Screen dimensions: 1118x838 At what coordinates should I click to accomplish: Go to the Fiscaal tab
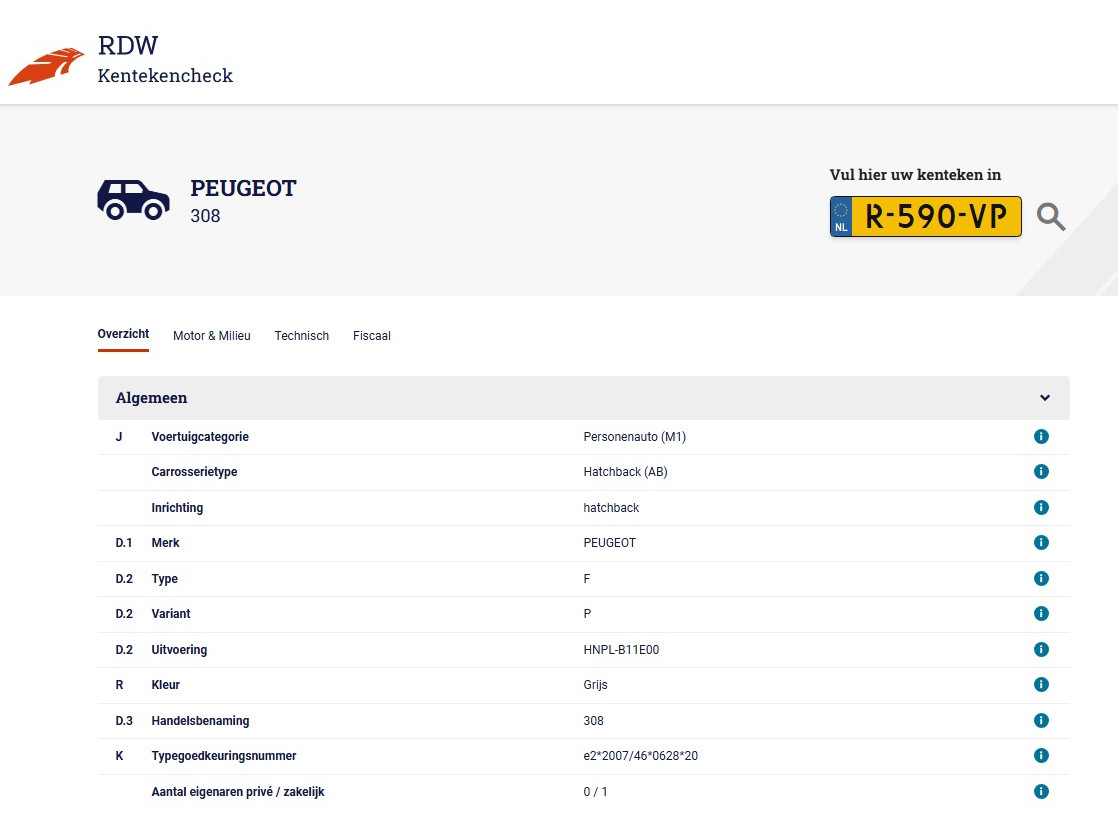(x=371, y=336)
